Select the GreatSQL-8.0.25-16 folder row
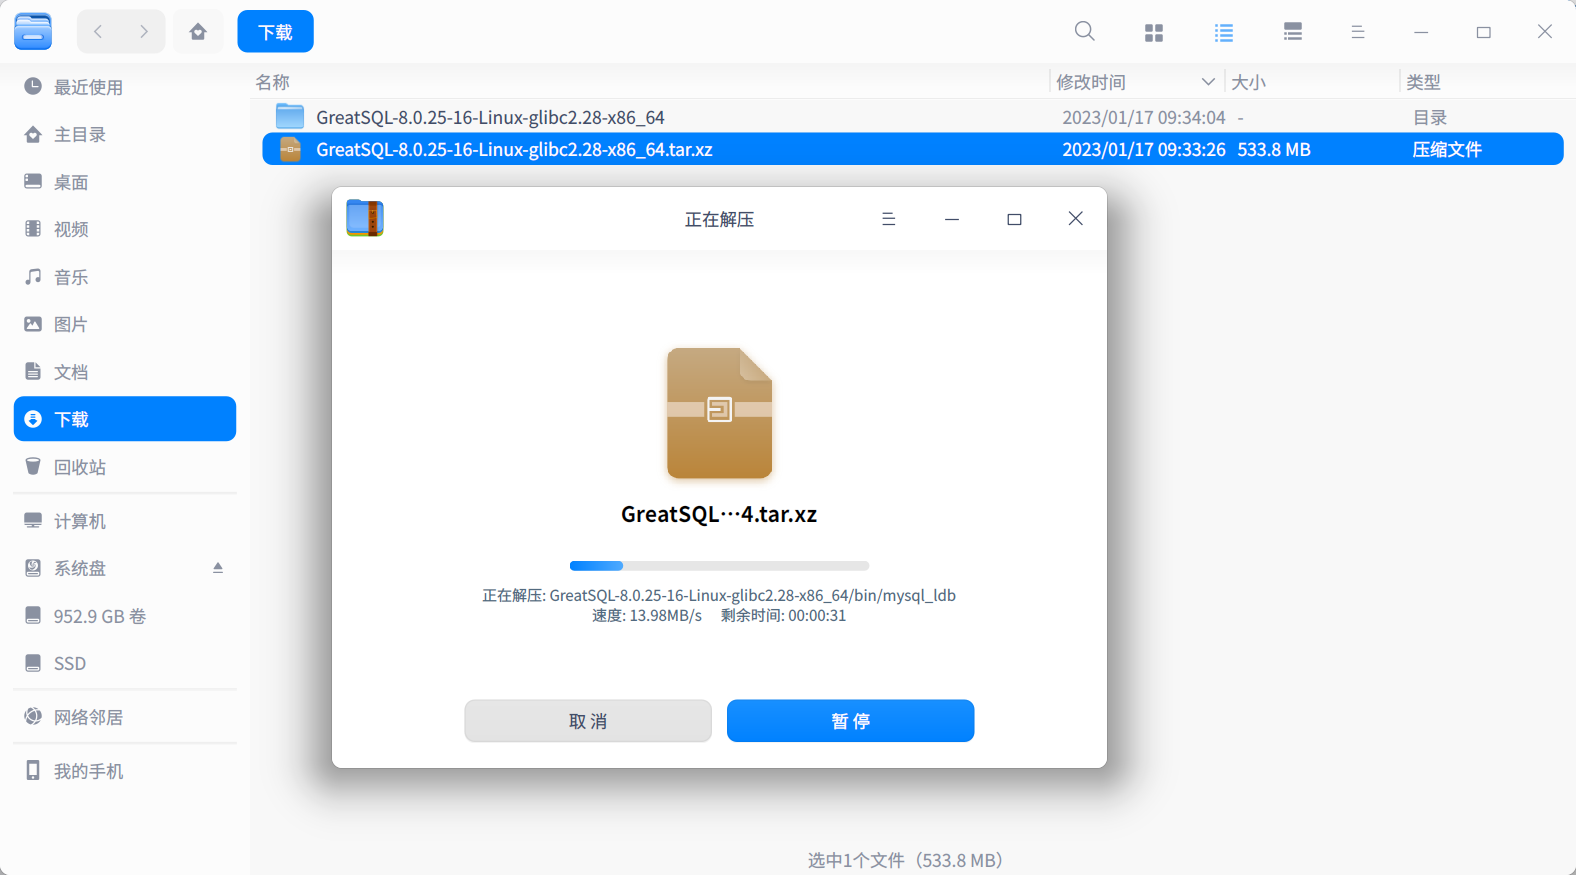This screenshot has width=1576, height=875. (913, 117)
